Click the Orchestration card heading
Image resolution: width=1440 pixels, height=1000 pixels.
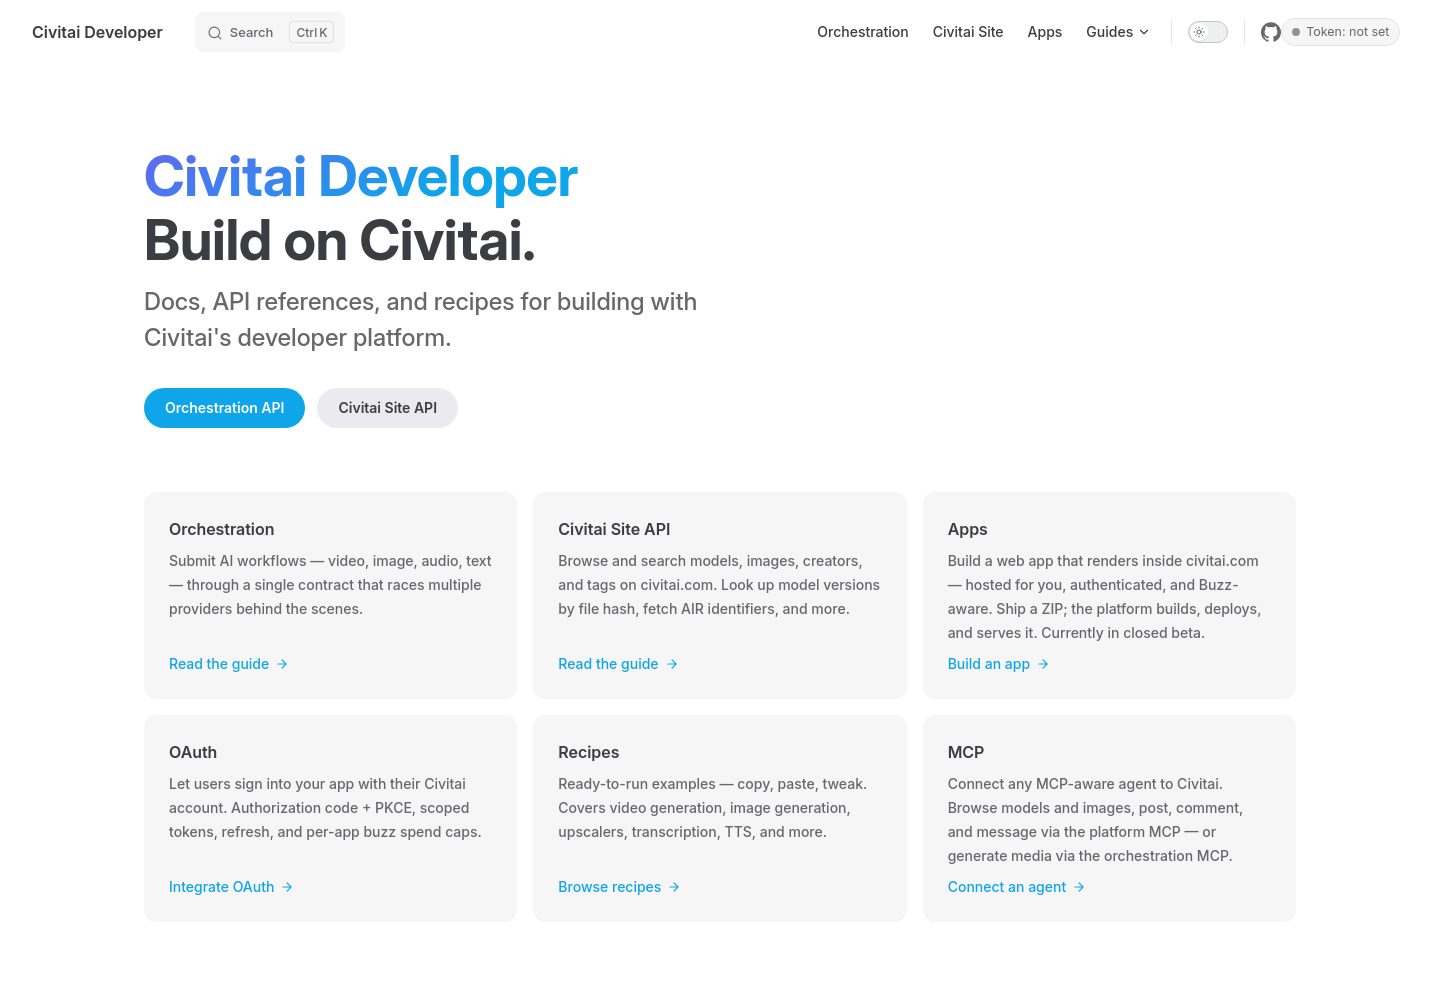click(x=221, y=529)
